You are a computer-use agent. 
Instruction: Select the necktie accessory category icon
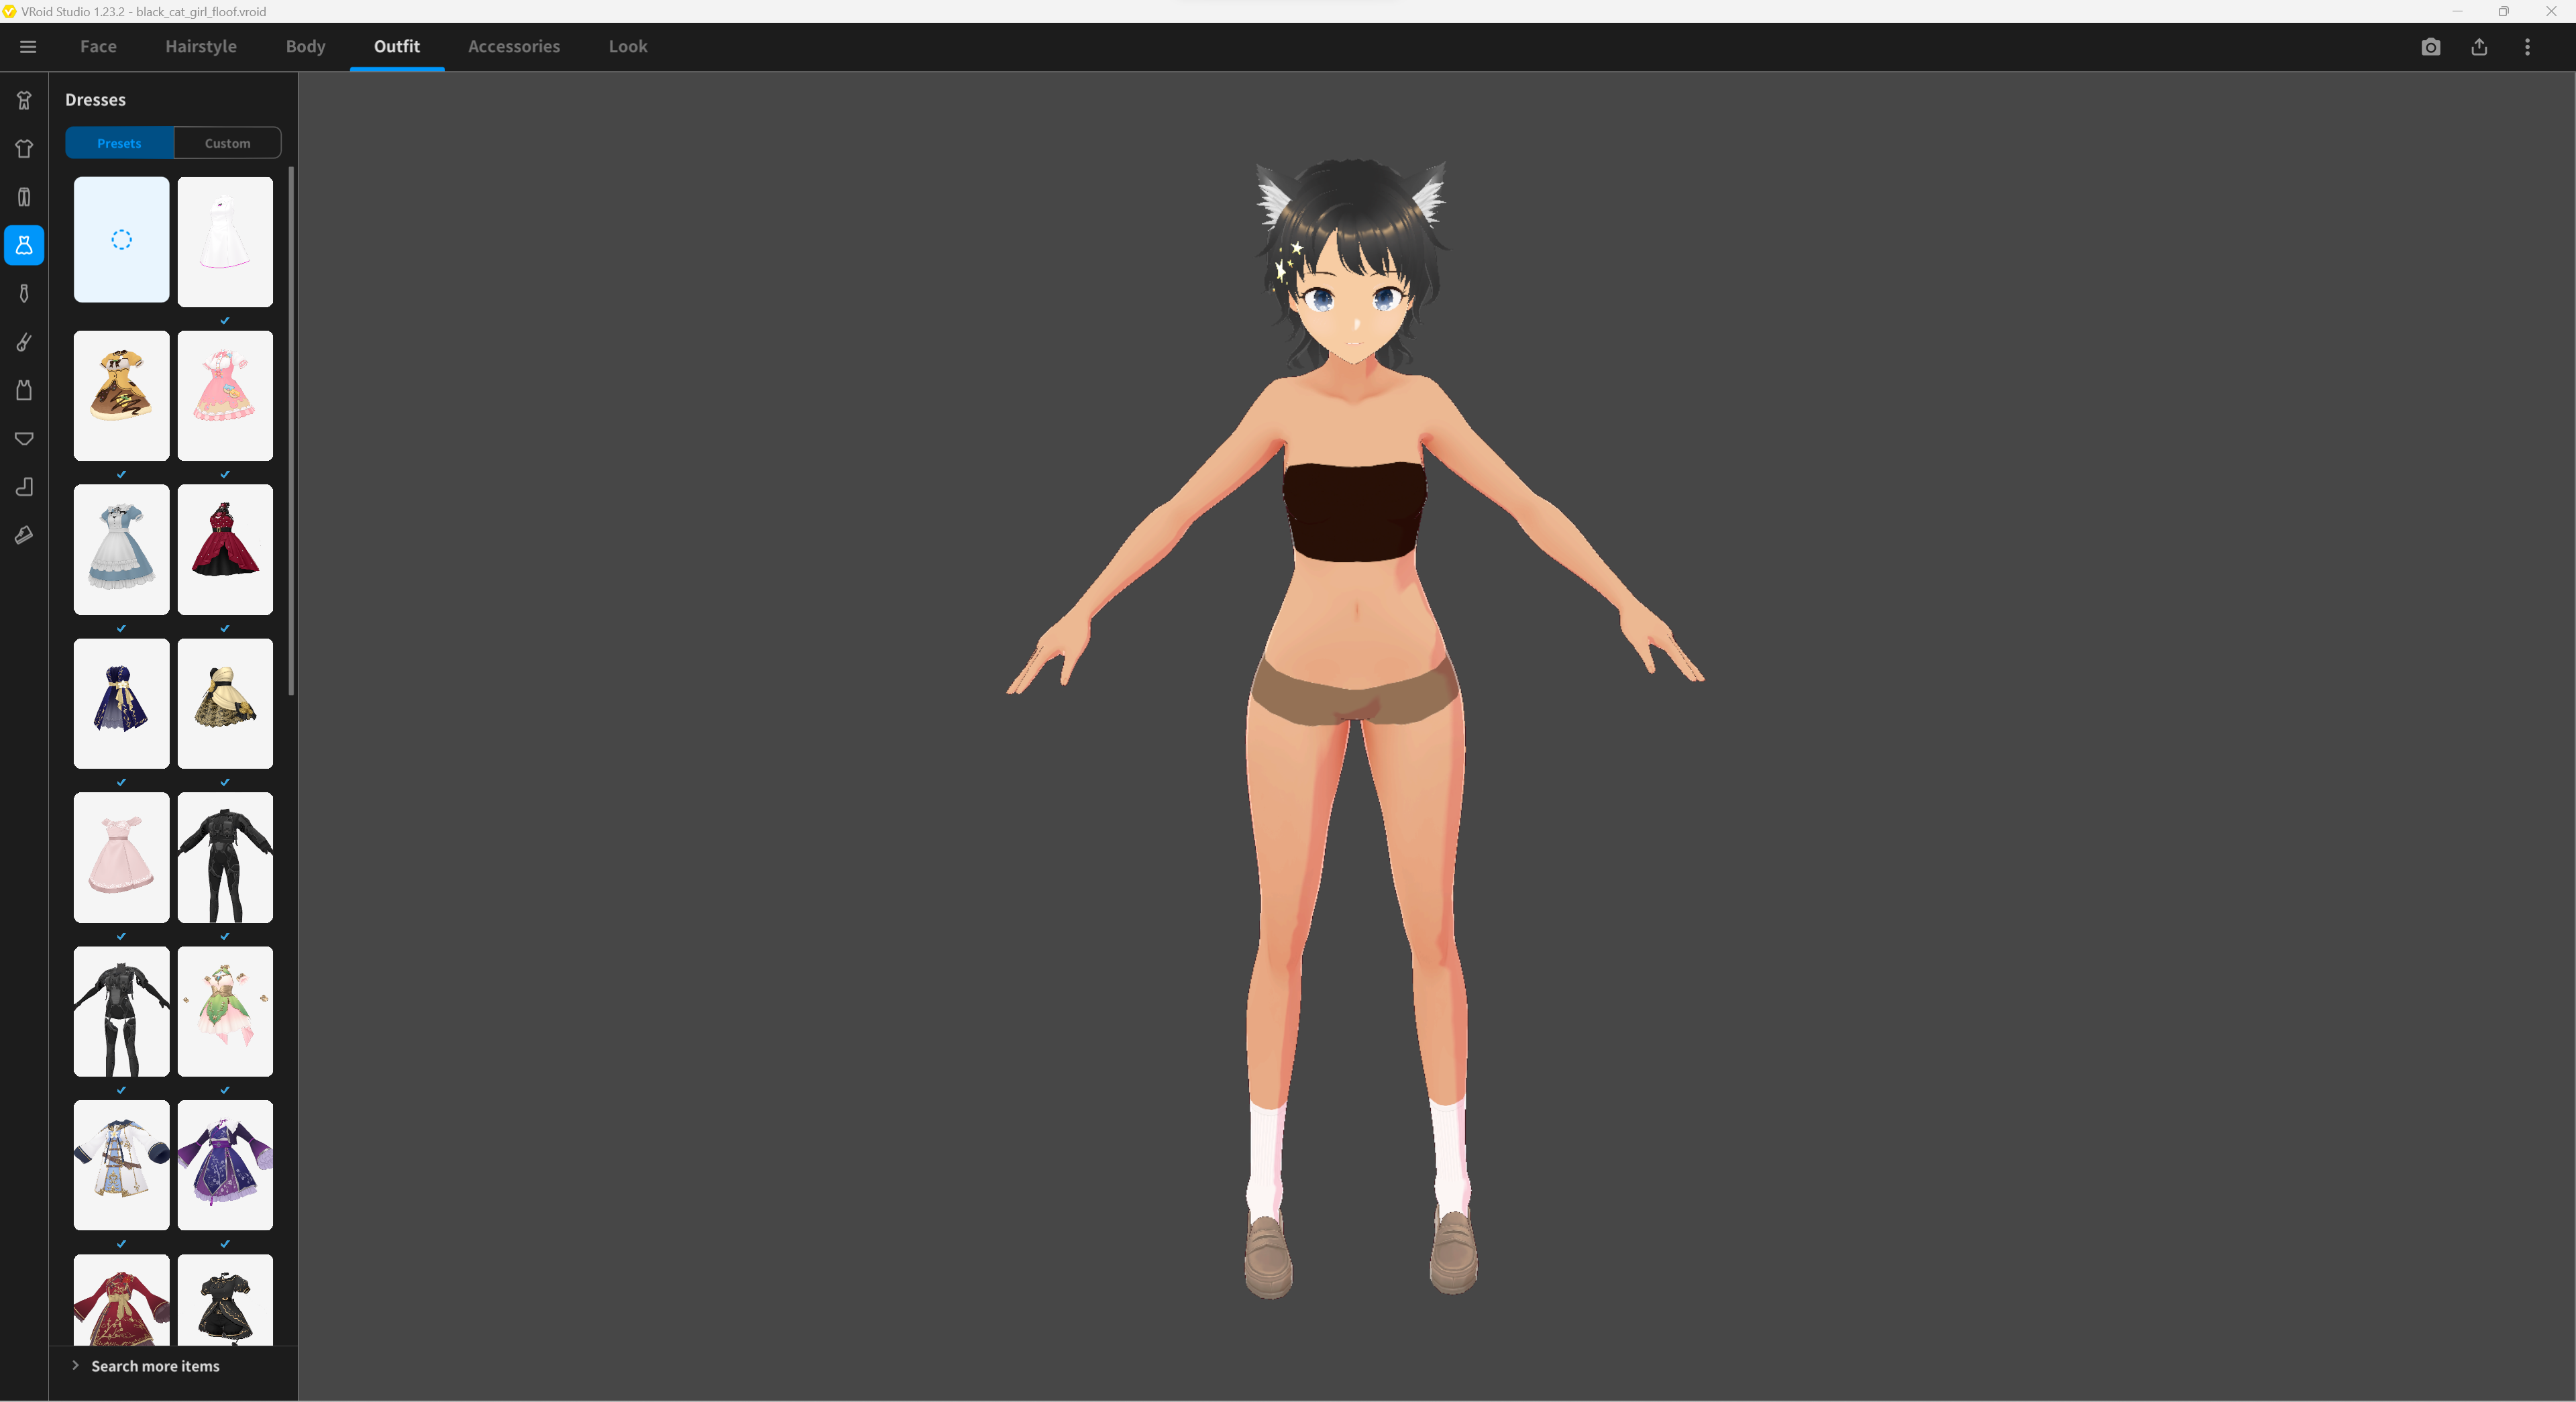coord(24,294)
